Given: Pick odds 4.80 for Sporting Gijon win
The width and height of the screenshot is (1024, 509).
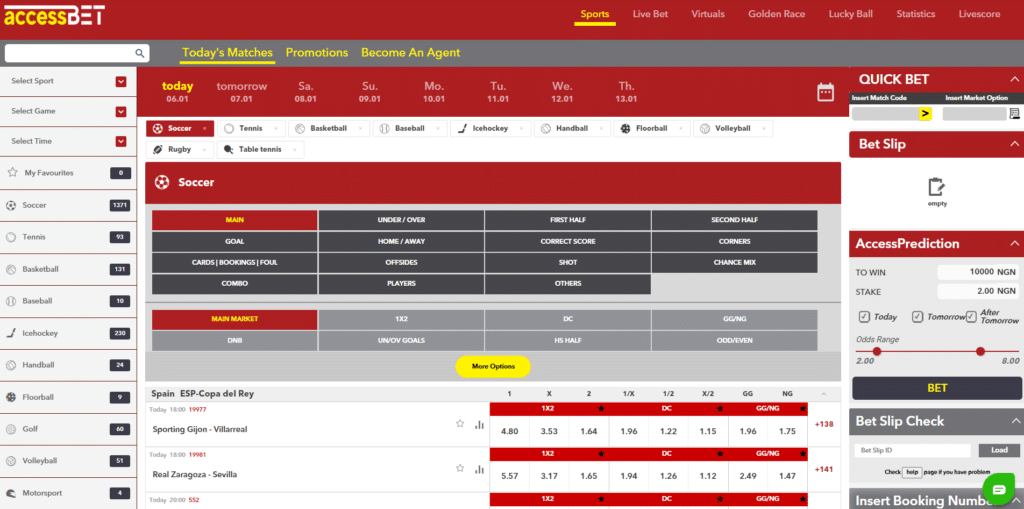Looking at the screenshot, I should 509,432.
